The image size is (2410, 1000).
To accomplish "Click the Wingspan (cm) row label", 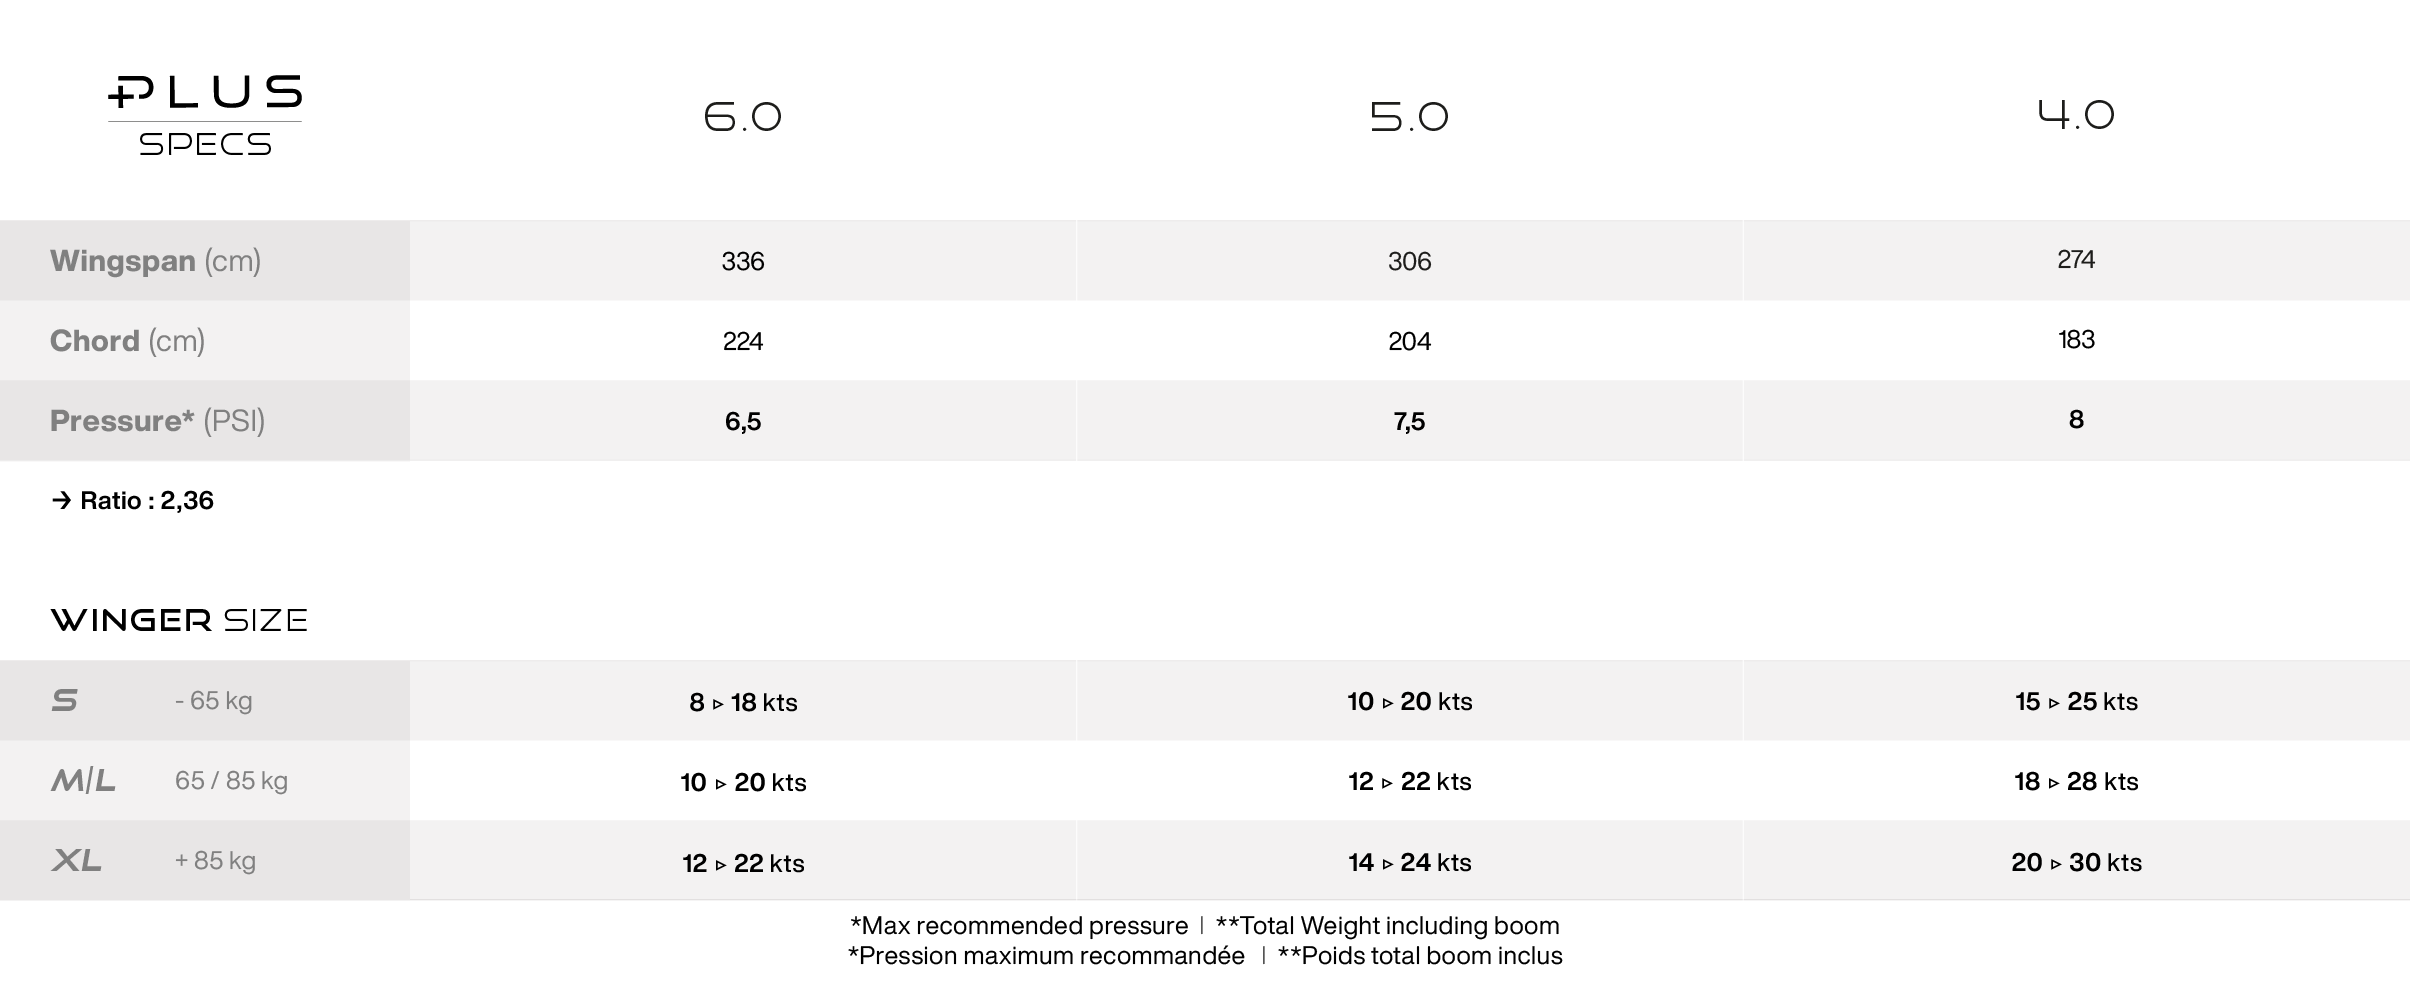I will pos(155,261).
